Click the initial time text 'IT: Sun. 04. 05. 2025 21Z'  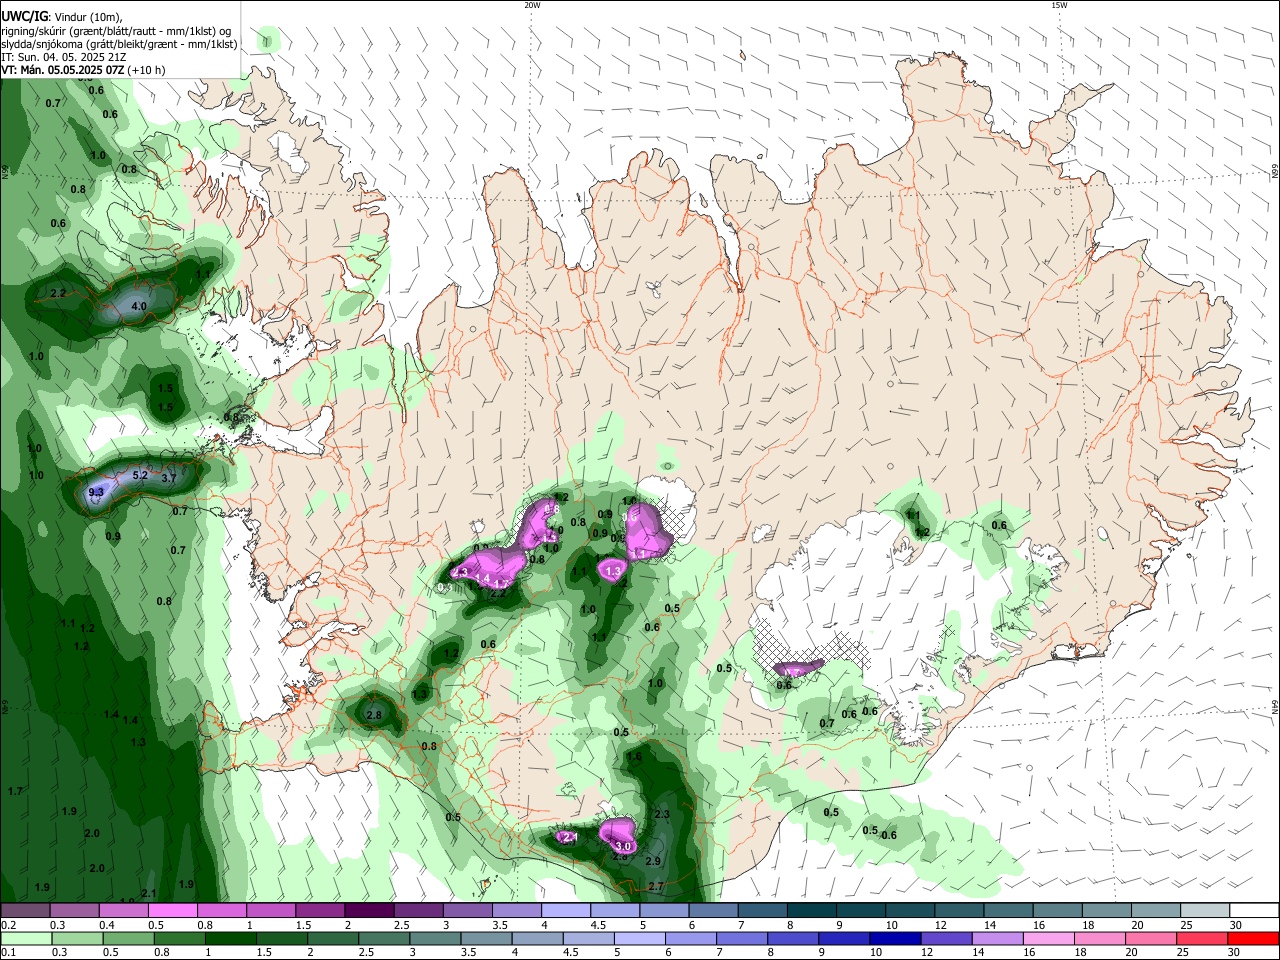[x=64, y=57]
